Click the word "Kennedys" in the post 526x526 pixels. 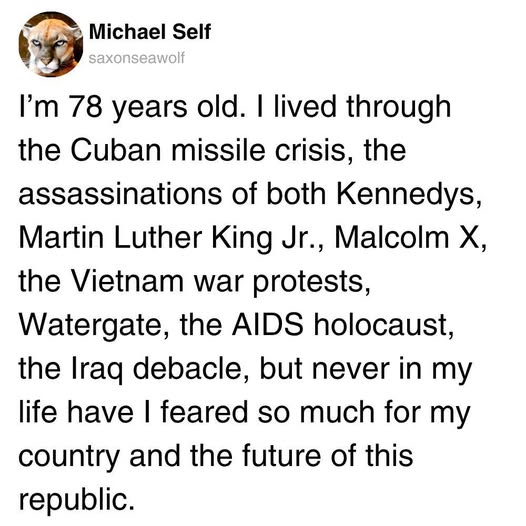tap(409, 196)
